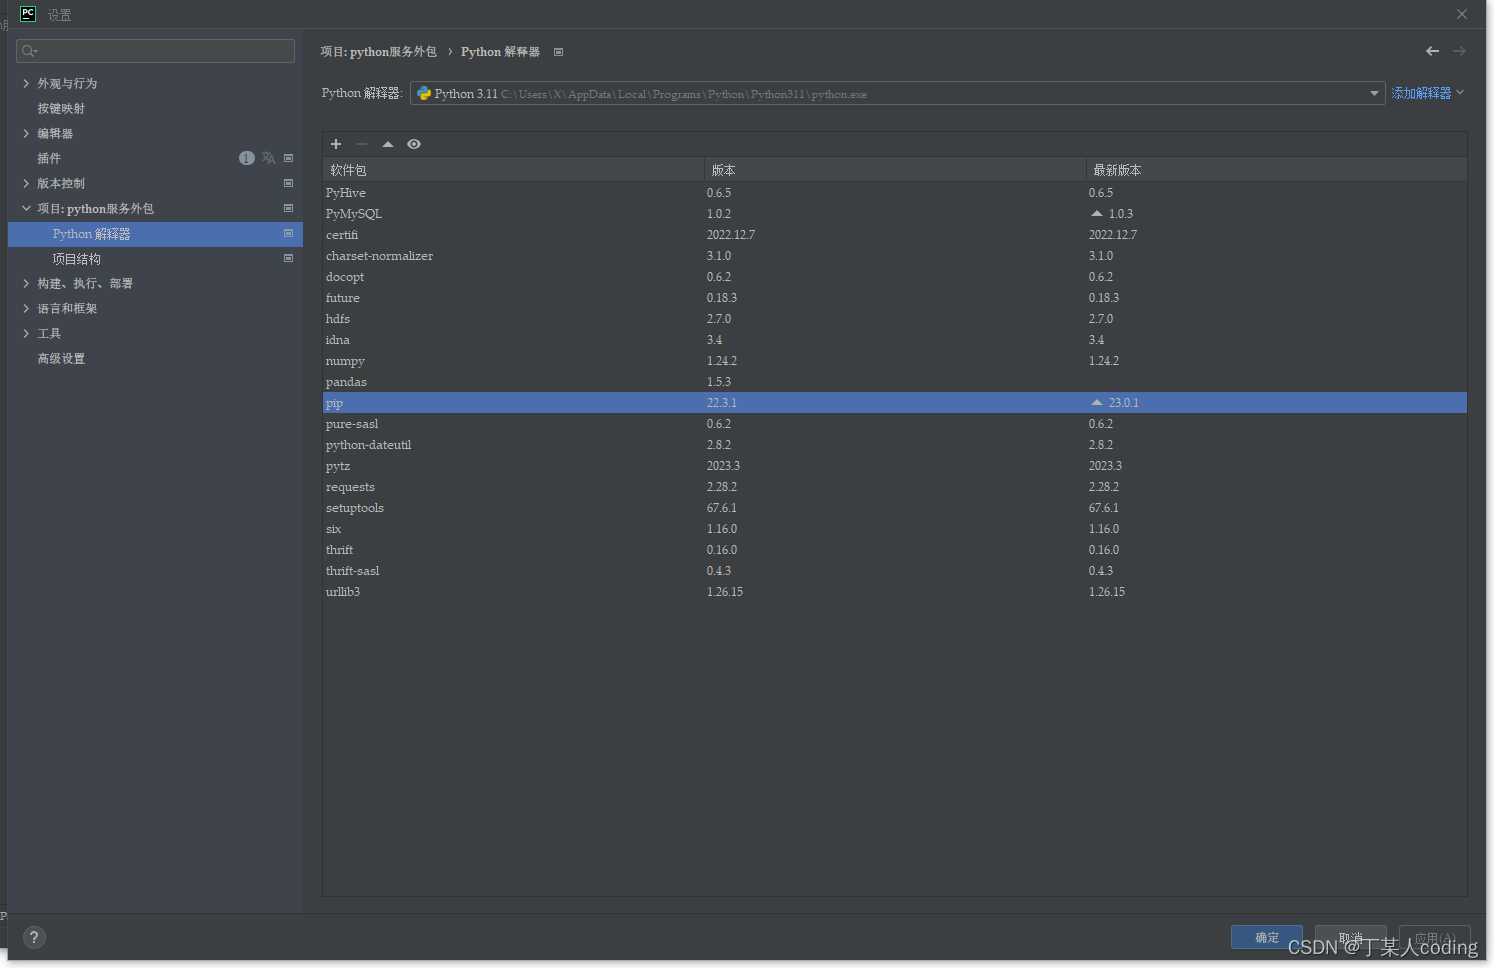Screen dimensions: 1494x968
Task: Select the idna package row
Action: pyautogui.click(x=895, y=339)
